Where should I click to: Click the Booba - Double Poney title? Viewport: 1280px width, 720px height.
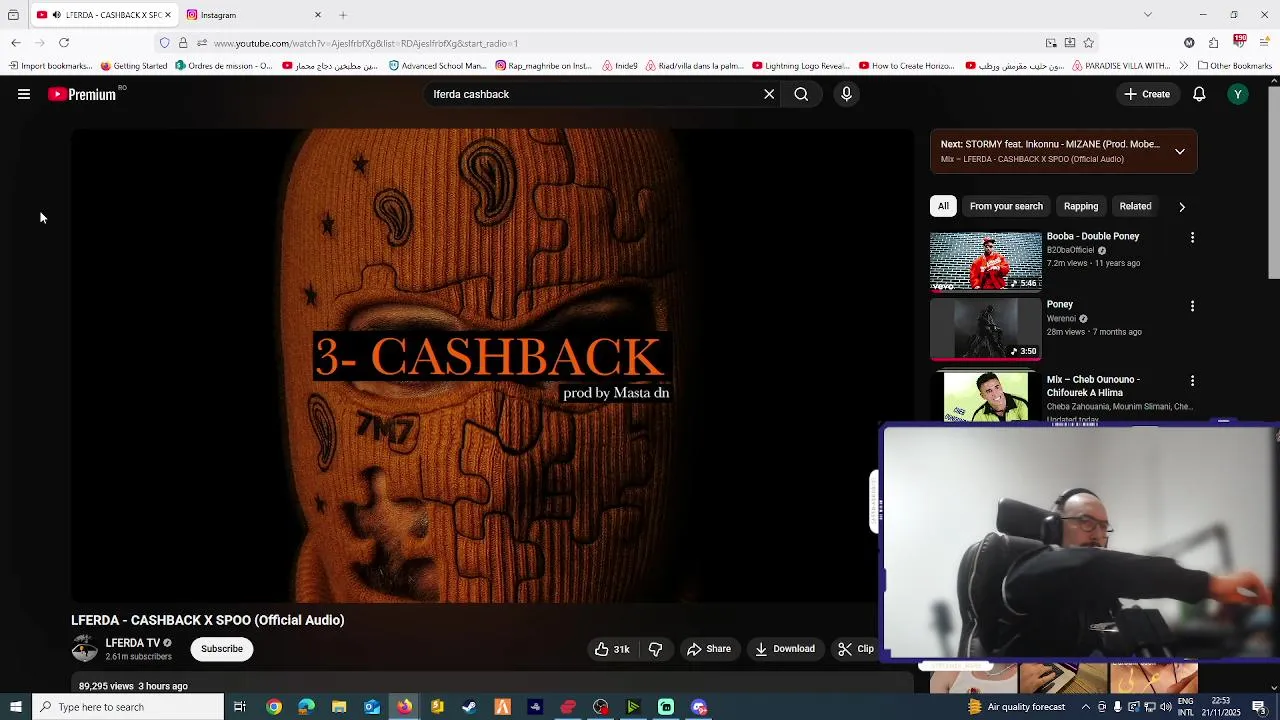(x=1093, y=236)
